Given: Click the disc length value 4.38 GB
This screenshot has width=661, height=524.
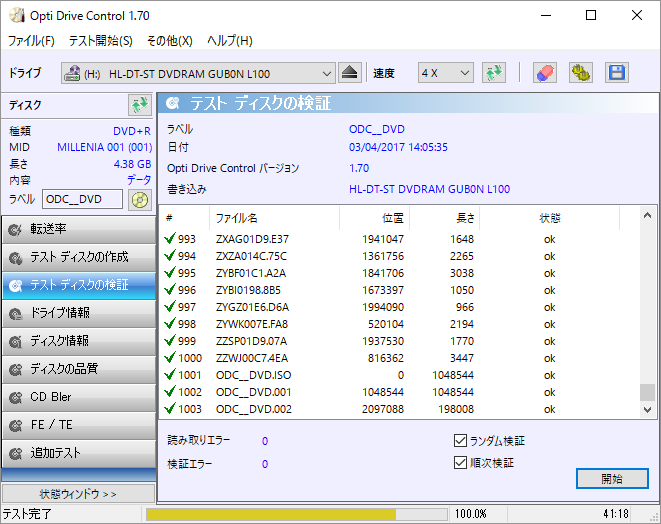Looking at the screenshot, I should pyautogui.click(x=132, y=164).
